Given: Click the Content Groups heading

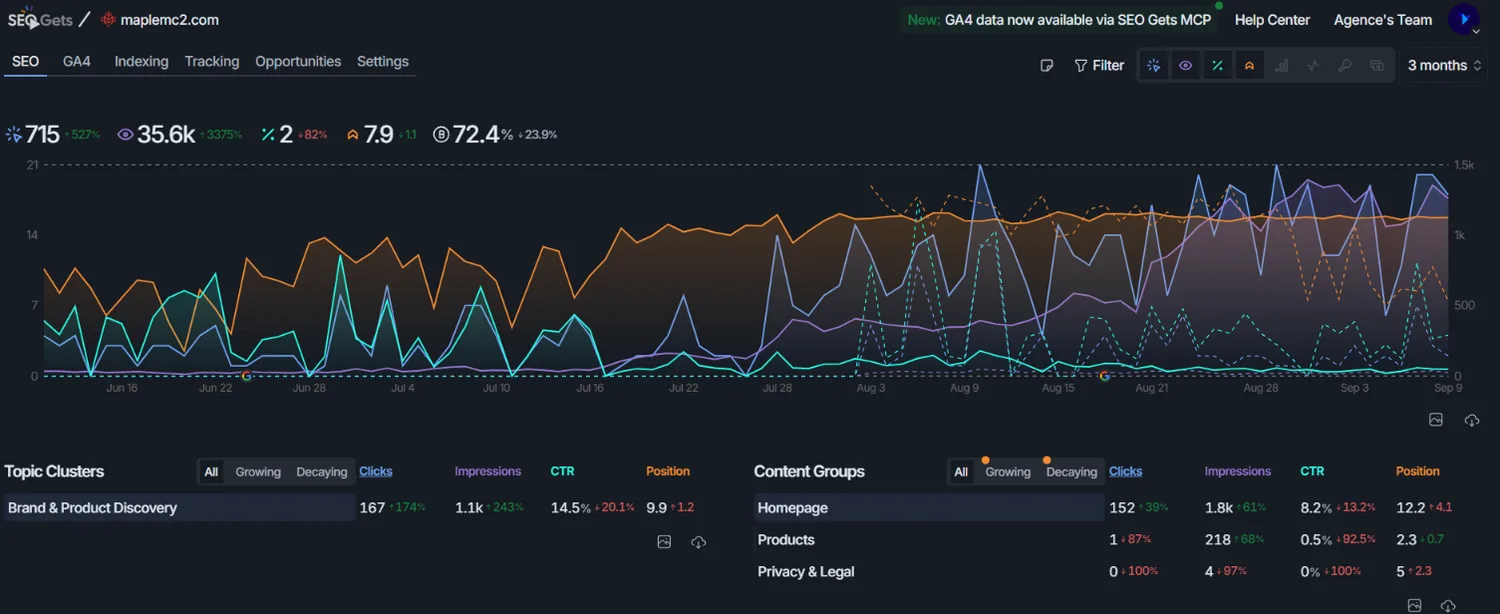Looking at the screenshot, I should [809, 471].
